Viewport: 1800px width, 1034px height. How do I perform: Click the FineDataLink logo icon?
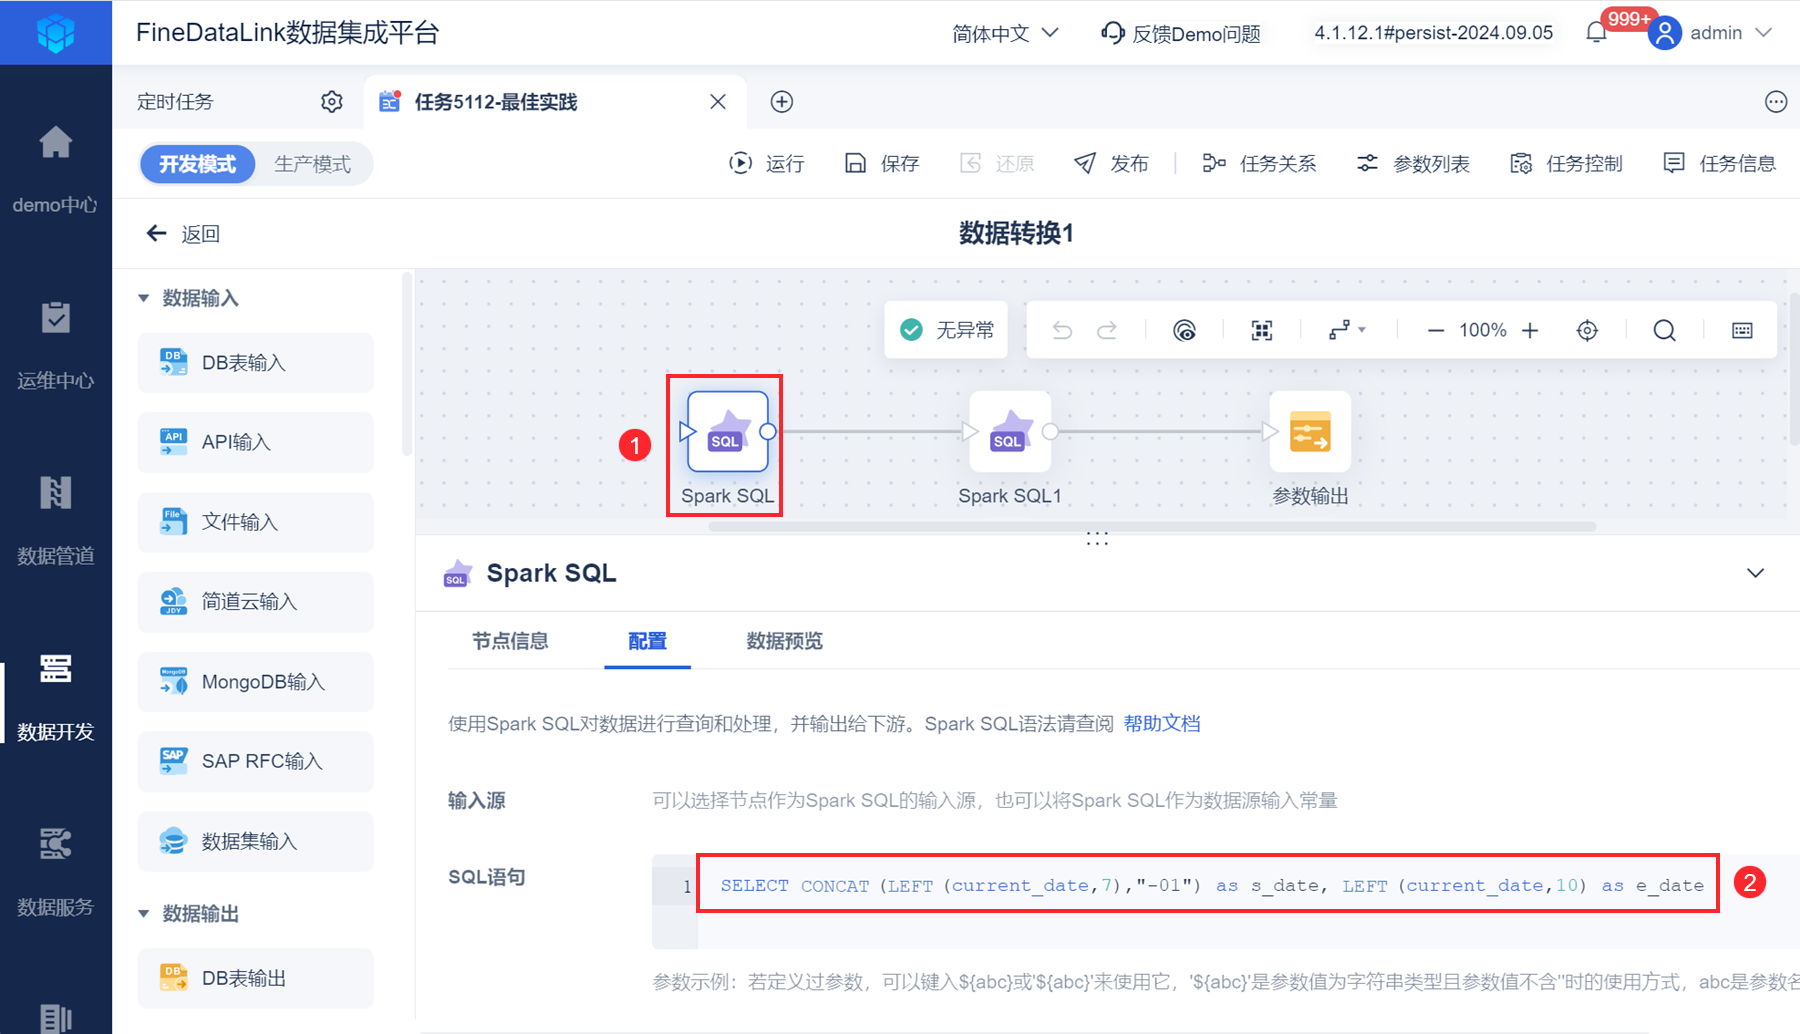pyautogui.click(x=56, y=33)
